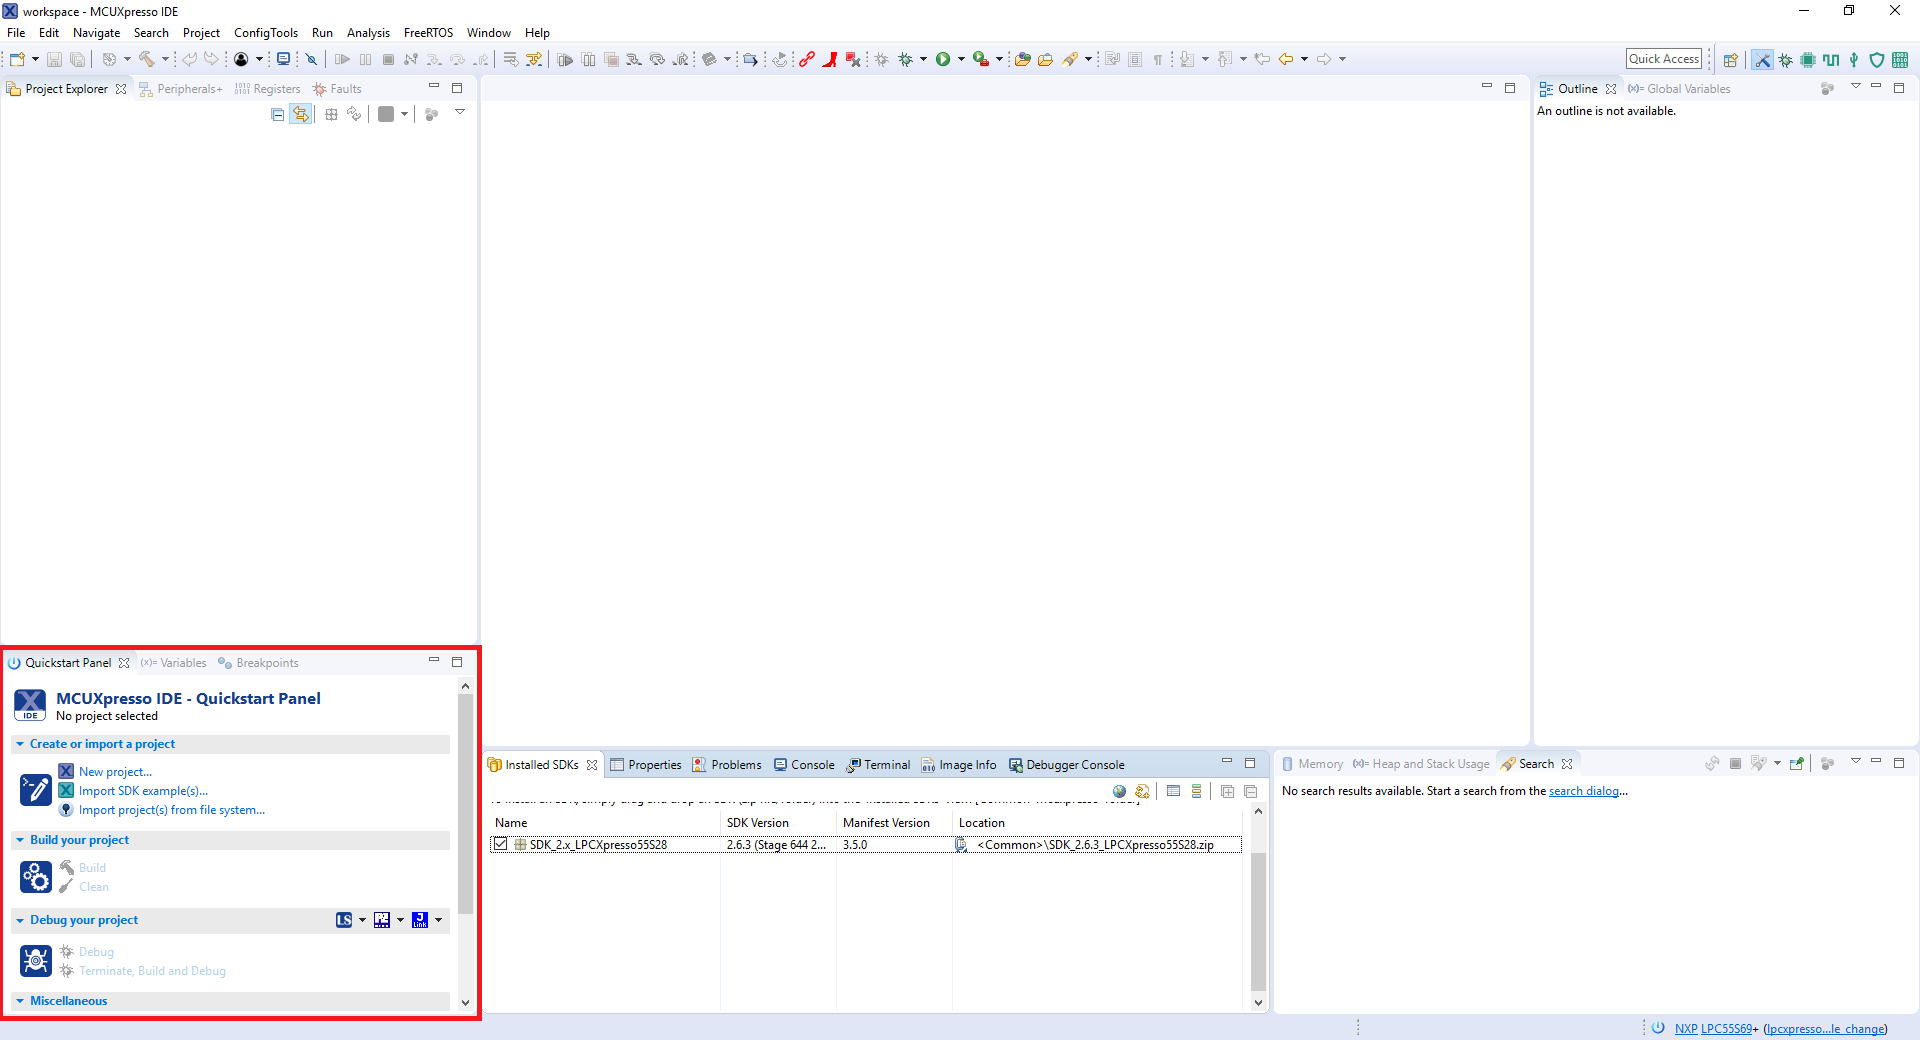
Task: Click the LinkServer LS debug probe icon
Action: (x=344, y=920)
